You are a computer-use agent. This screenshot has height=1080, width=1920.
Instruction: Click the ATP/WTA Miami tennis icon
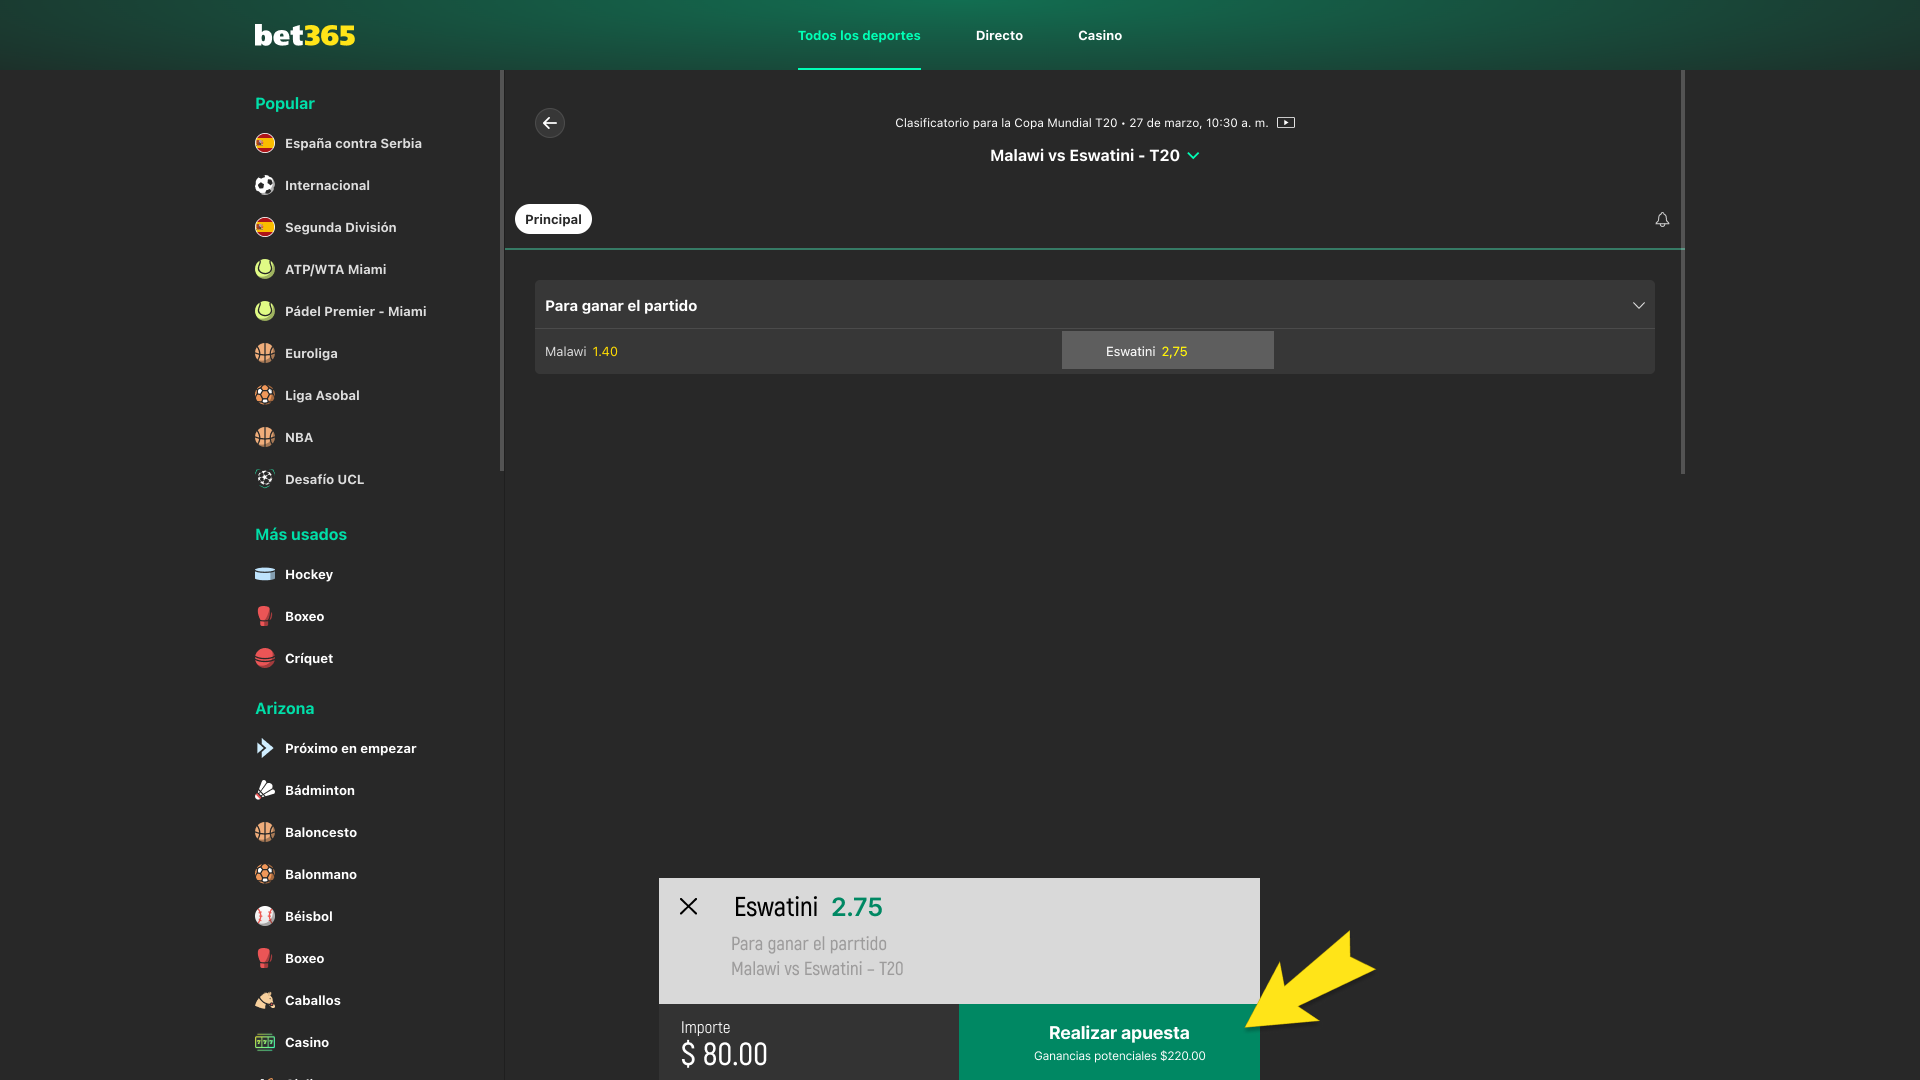(264, 269)
